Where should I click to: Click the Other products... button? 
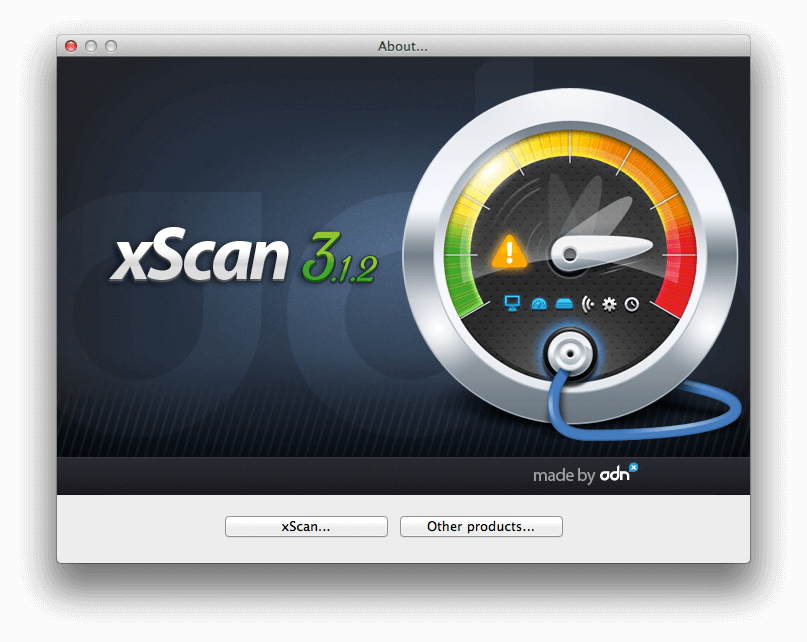(x=481, y=526)
